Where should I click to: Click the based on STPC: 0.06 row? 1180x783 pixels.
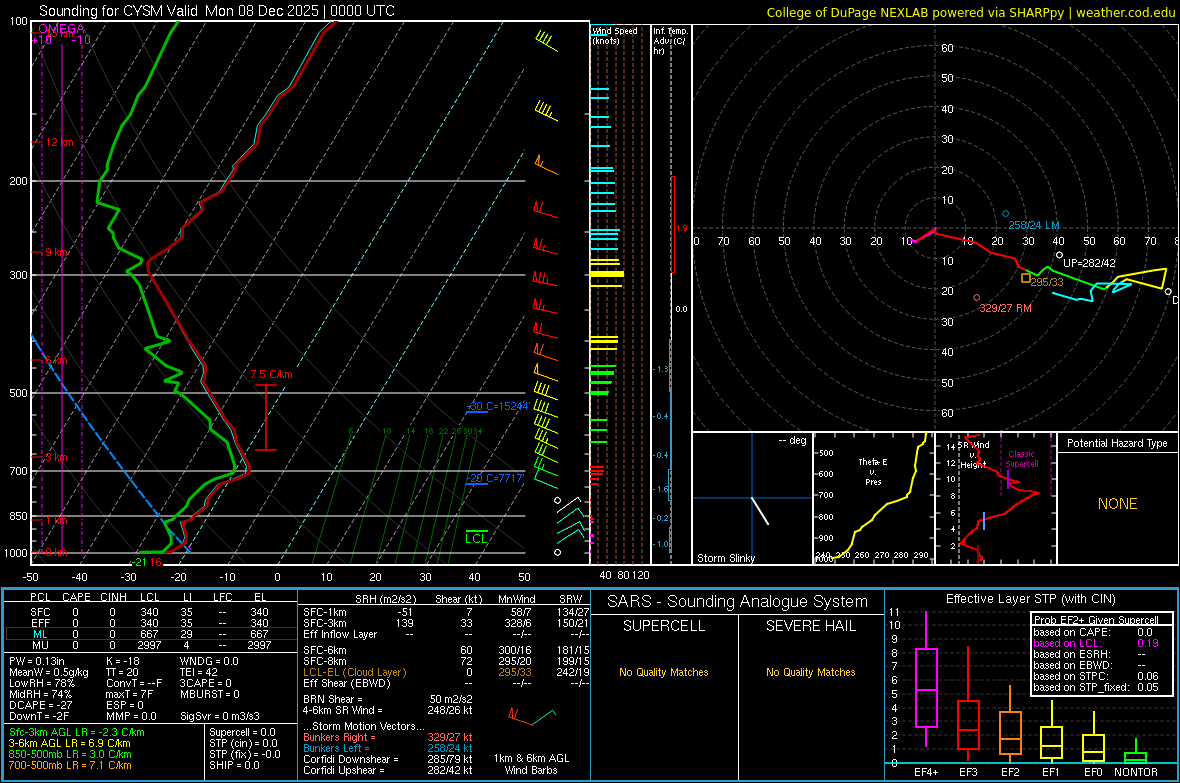[x=1096, y=676]
